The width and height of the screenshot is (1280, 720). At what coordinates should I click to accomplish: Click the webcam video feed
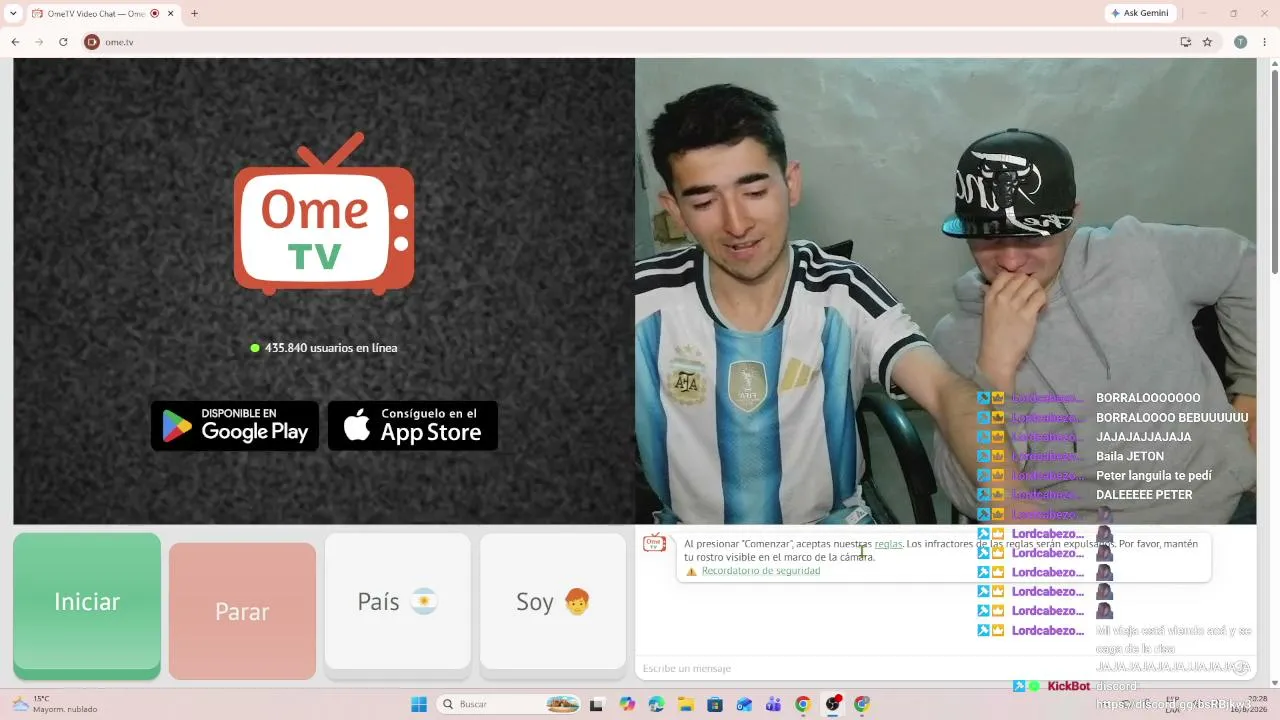[945, 290]
